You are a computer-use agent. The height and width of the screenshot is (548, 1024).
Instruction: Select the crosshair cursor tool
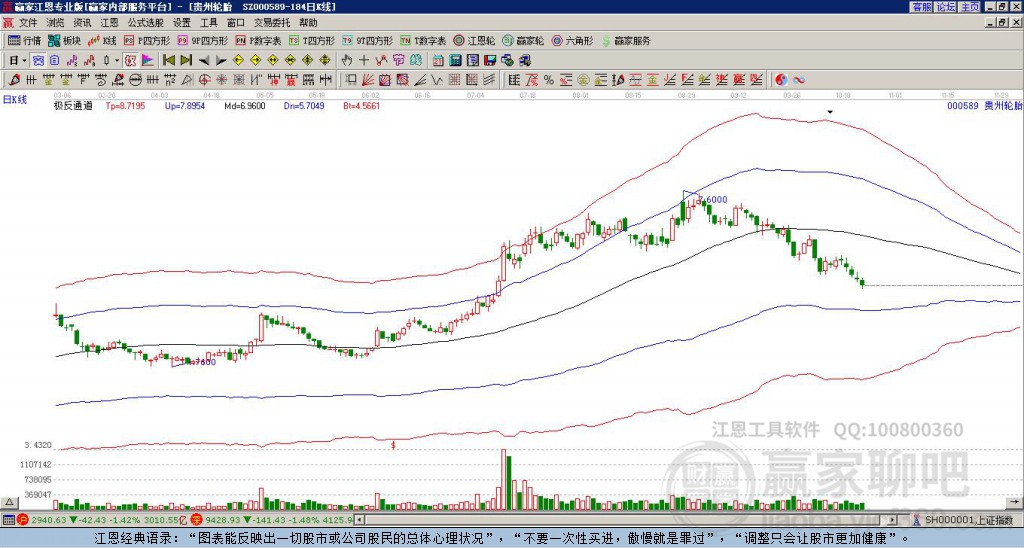[x=364, y=60]
